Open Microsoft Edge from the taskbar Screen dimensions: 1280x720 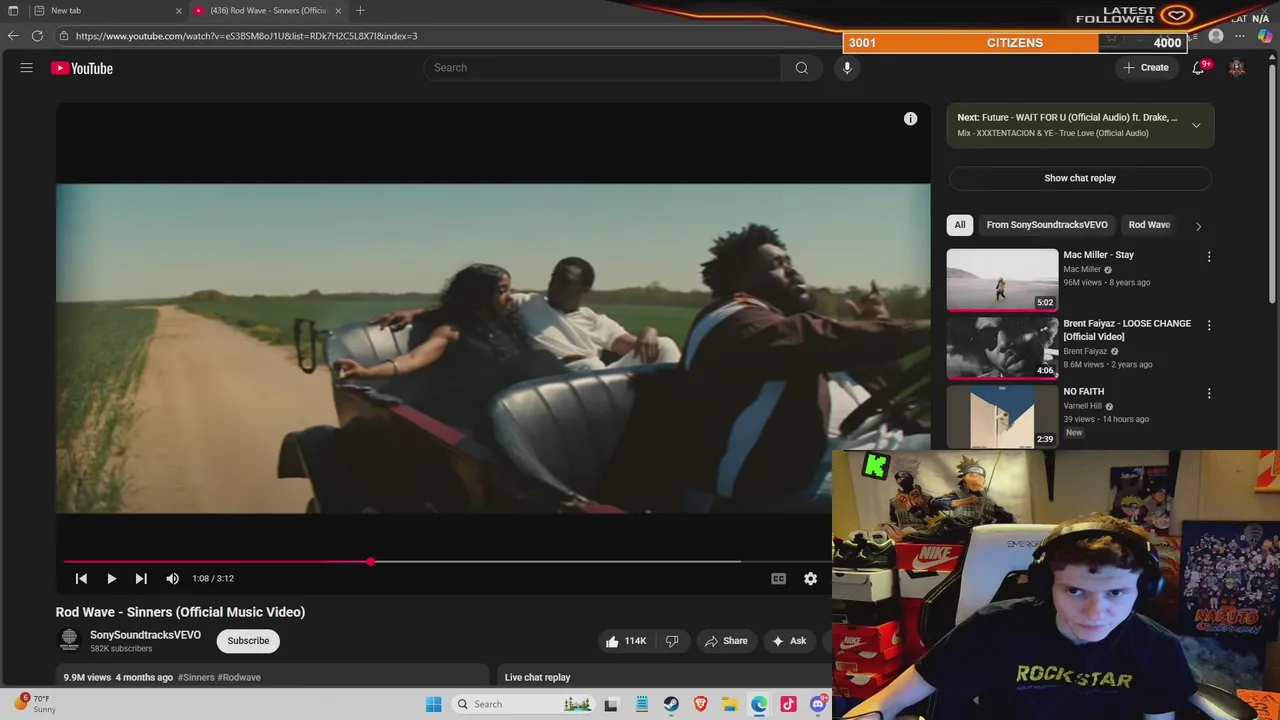pyautogui.click(x=759, y=704)
